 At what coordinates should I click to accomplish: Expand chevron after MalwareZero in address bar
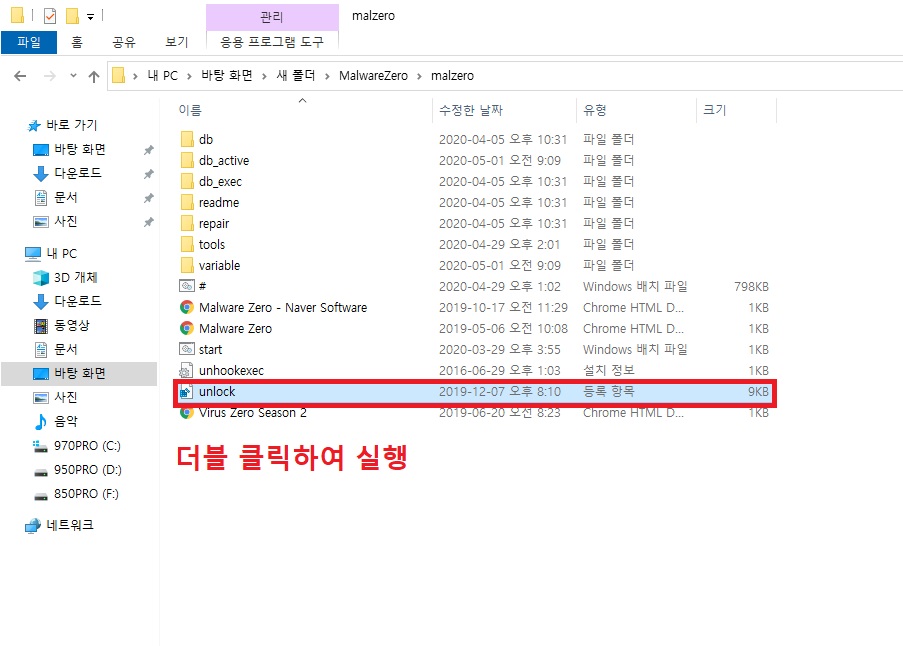coord(419,76)
